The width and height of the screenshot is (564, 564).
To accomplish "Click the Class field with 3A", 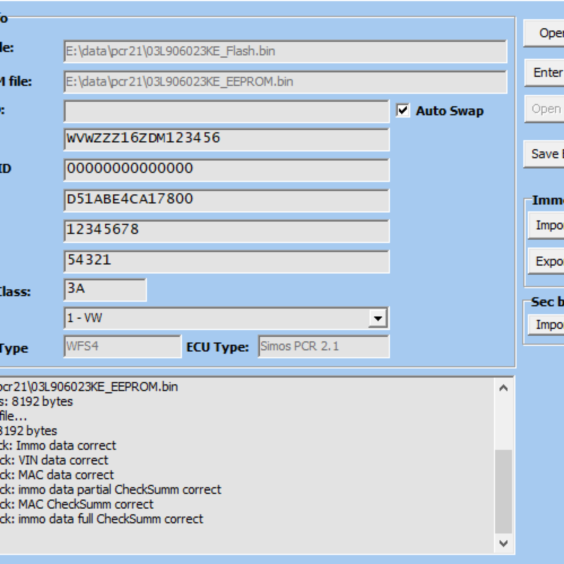I will (x=105, y=290).
